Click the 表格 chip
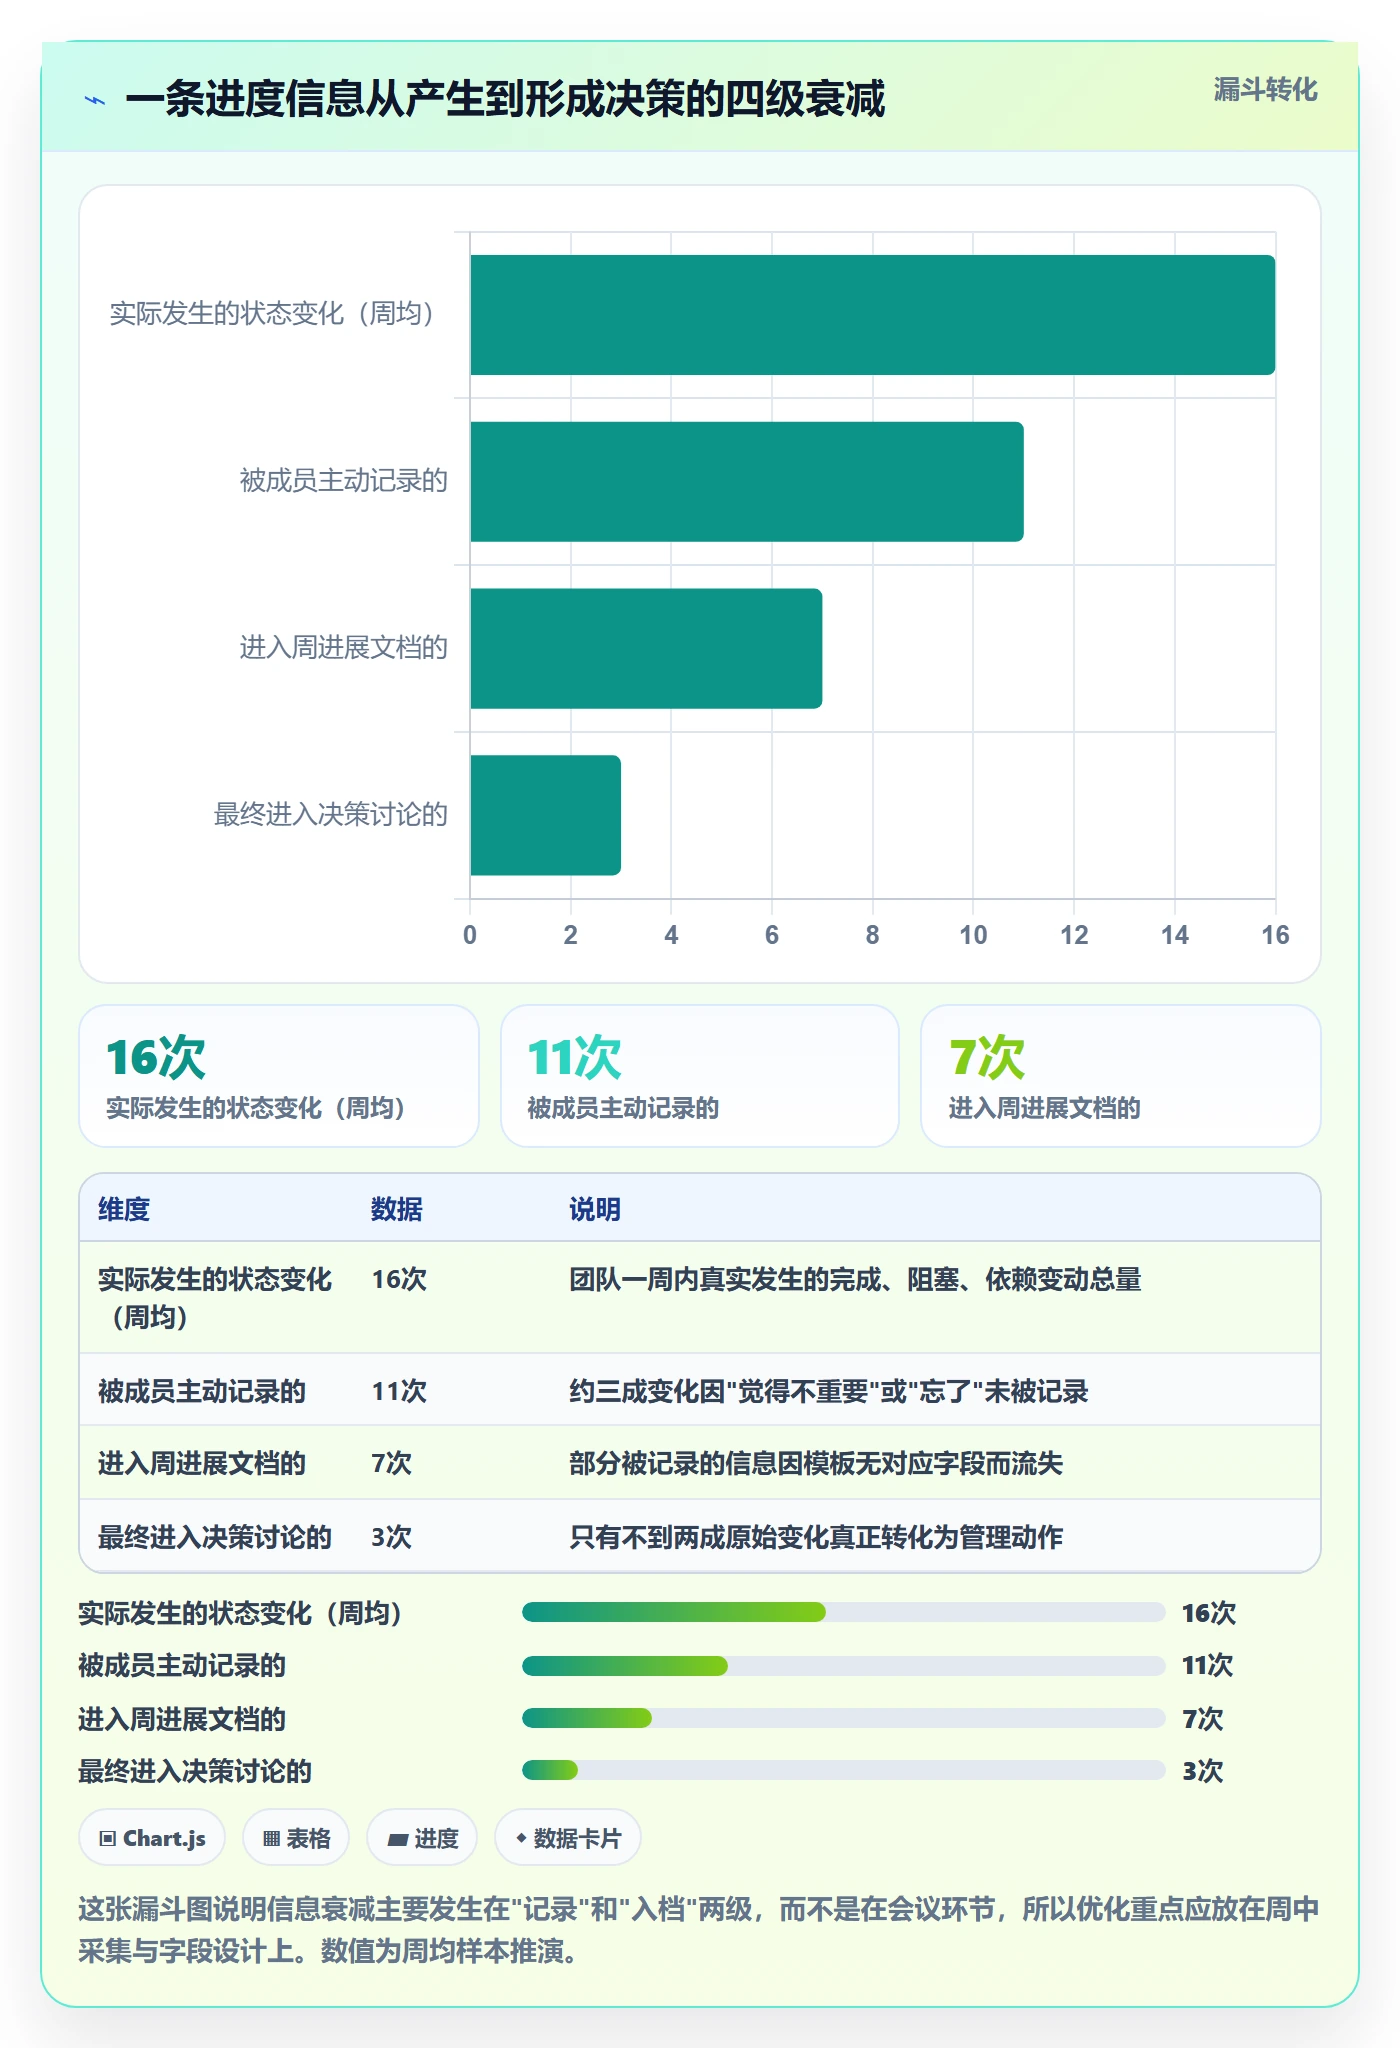 coord(296,1838)
